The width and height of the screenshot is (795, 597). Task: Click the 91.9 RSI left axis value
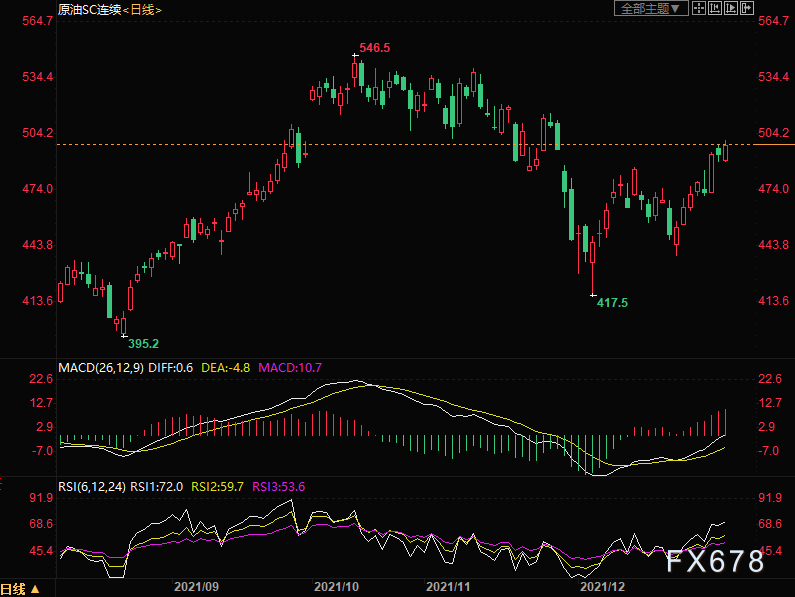point(41,498)
